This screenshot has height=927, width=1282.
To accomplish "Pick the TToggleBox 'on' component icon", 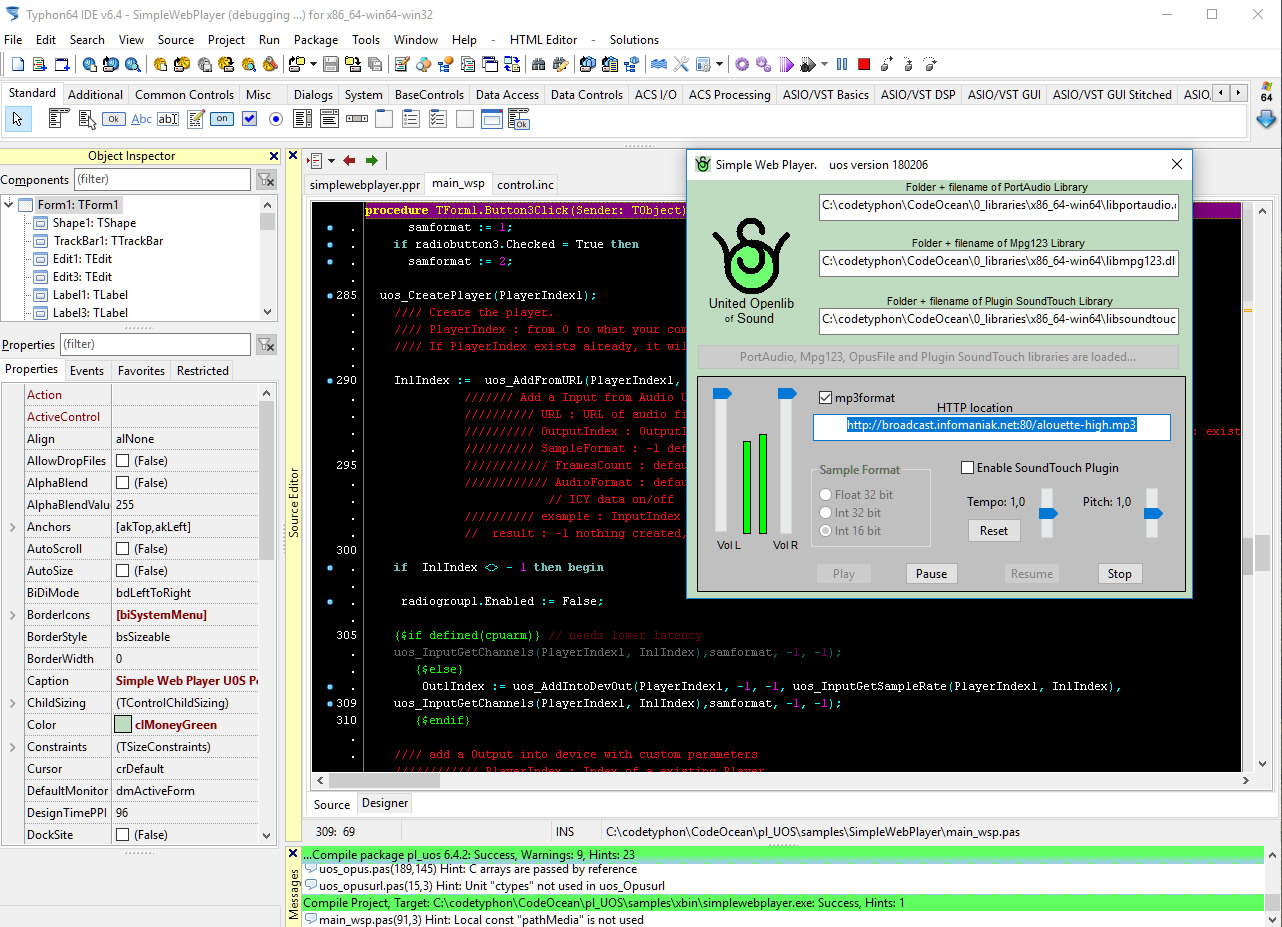I will coord(222,119).
